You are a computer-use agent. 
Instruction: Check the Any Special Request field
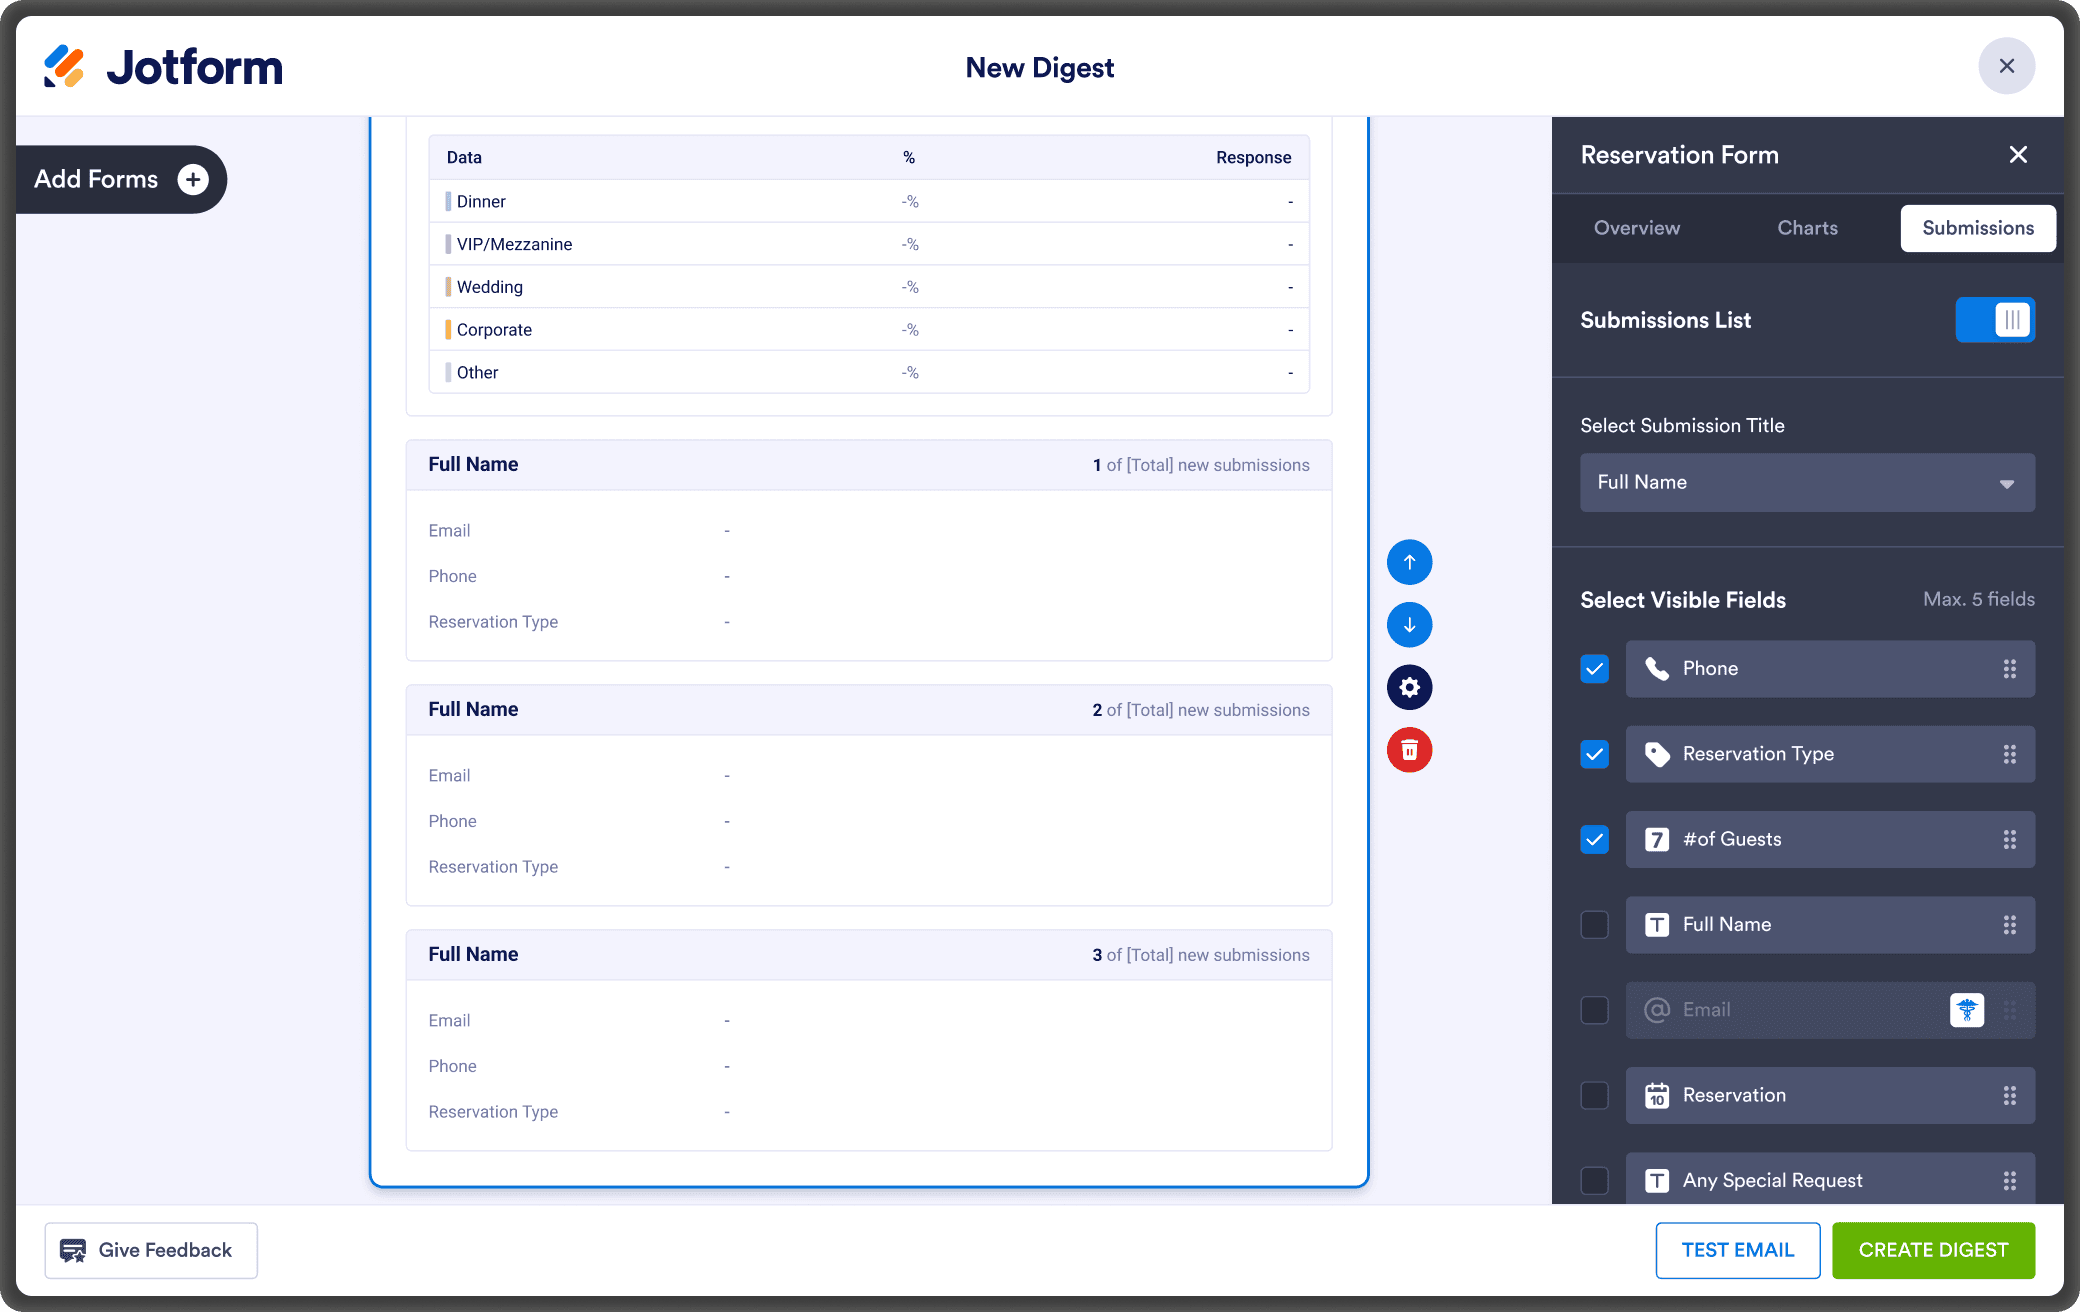pos(1595,1180)
